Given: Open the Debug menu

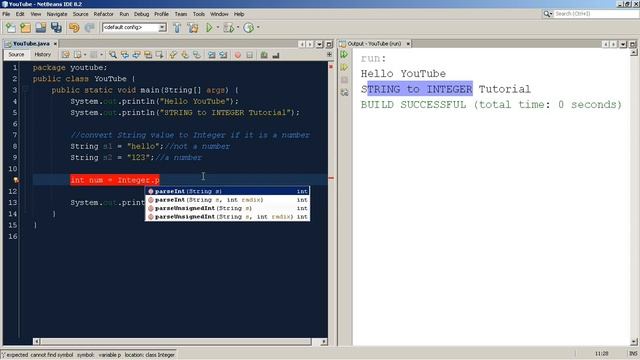Looking at the screenshot, I should pos(141,14).
